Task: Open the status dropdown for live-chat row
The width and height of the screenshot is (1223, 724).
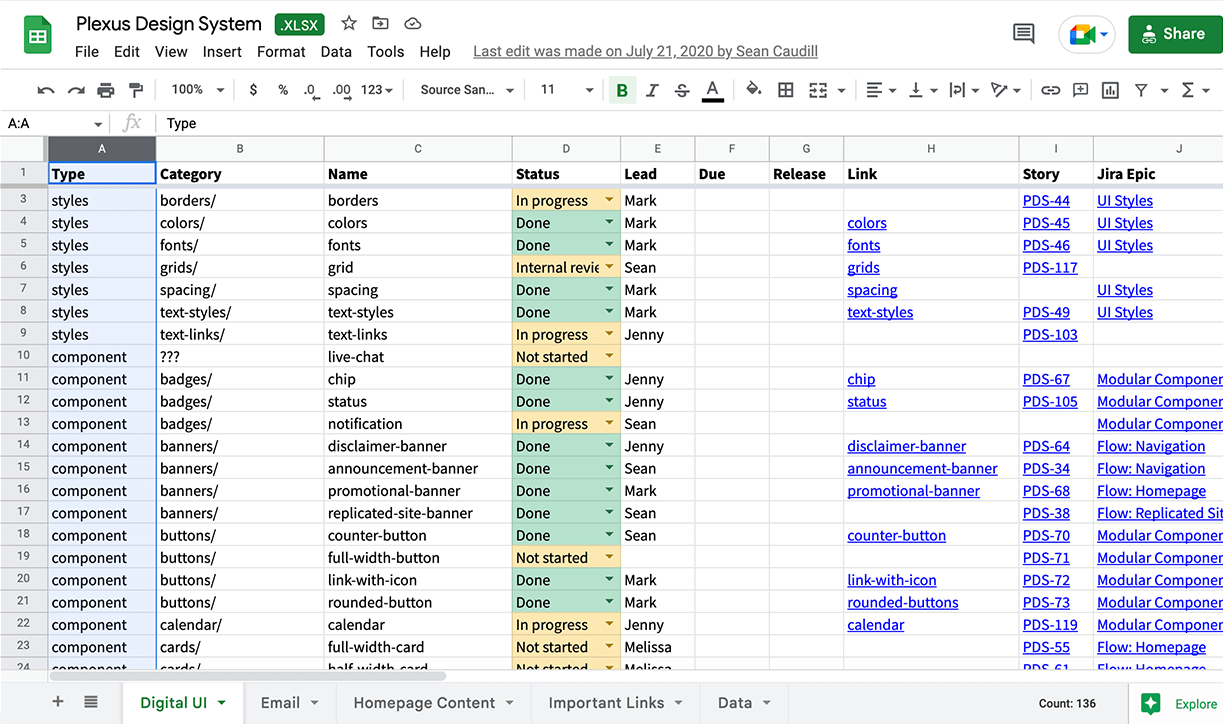Action: [x=609, y=356]
